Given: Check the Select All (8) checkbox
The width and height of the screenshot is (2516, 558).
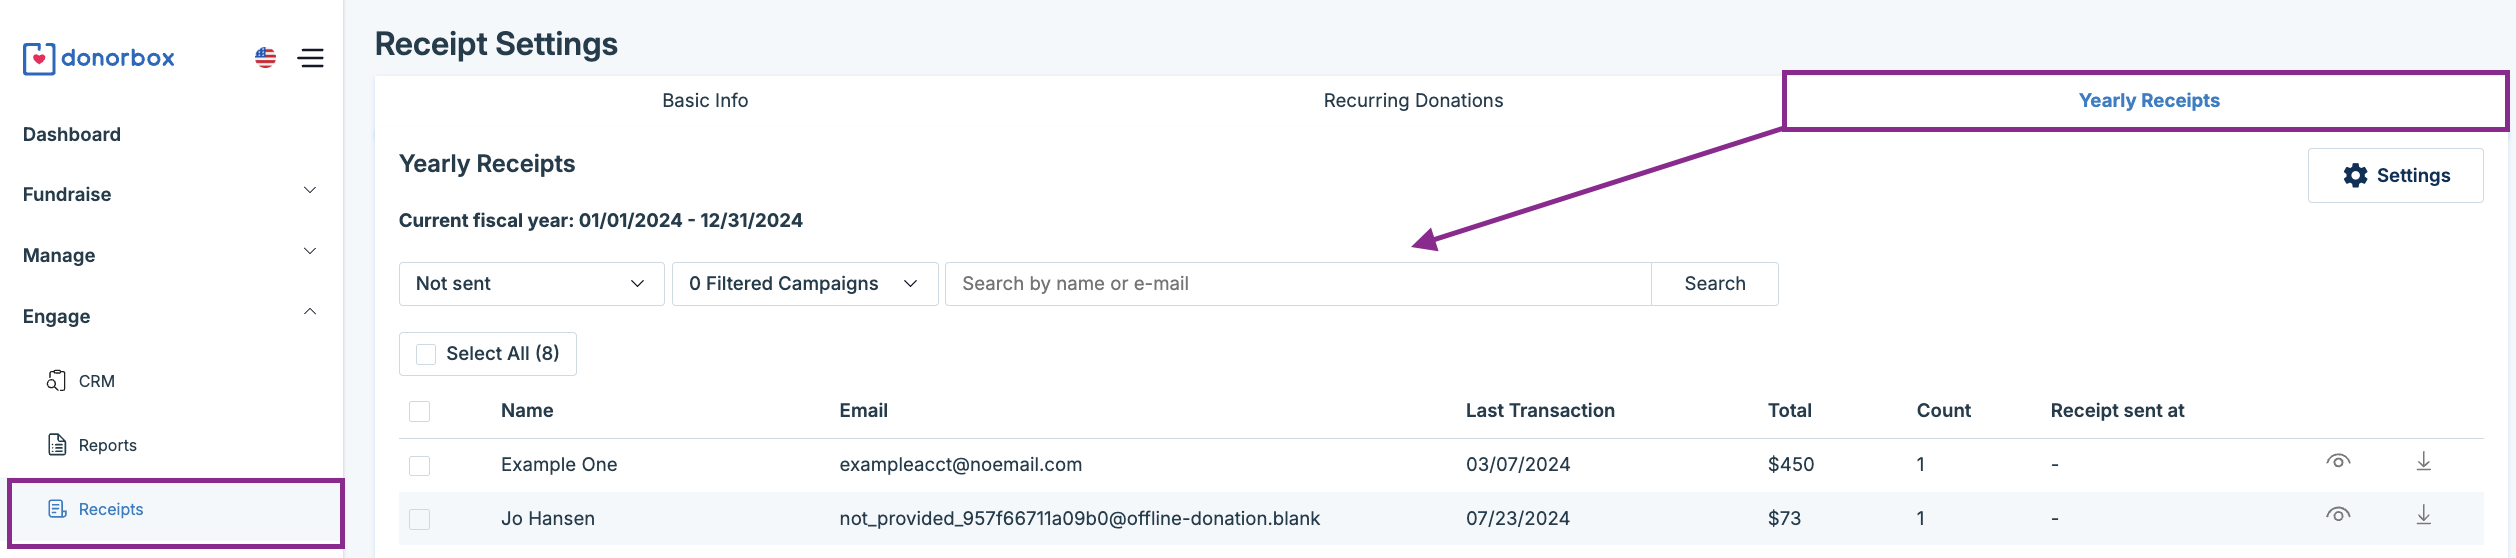Looking at the screenshot, I should pyautogui.click(x=426, y=354).
